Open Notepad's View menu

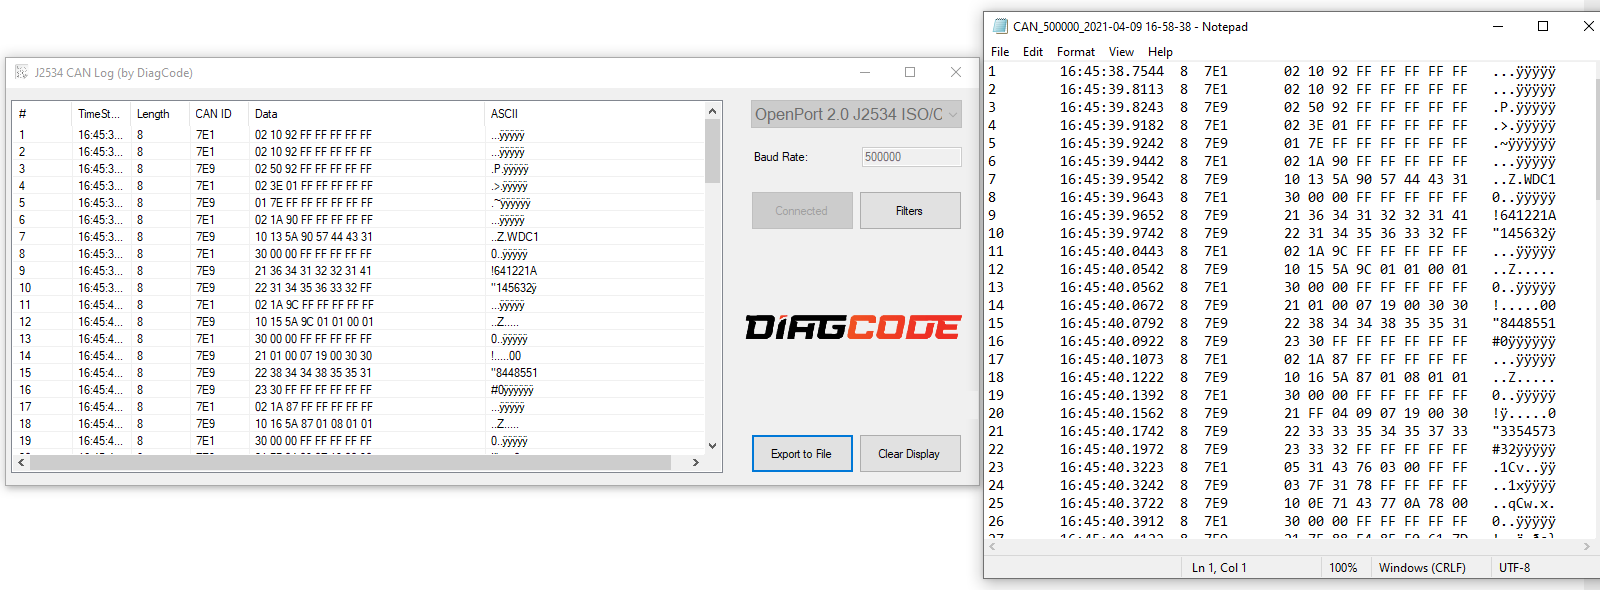click(x=1121, y=52)
